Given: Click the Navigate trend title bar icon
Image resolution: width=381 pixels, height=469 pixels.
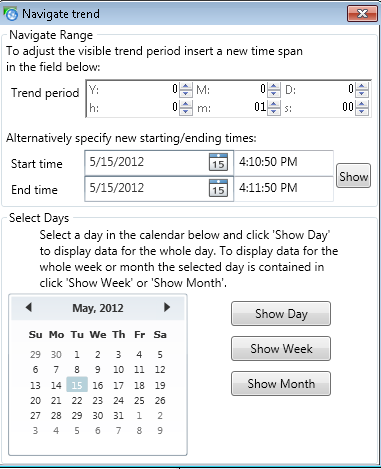Looking at the screenshot, I should [x=10, y=14].
